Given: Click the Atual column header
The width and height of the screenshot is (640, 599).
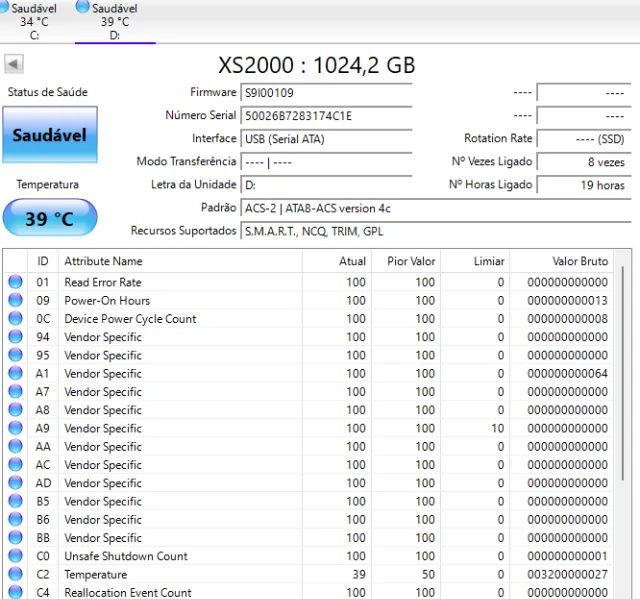Looking at the screenshot, I should point(337,261).
